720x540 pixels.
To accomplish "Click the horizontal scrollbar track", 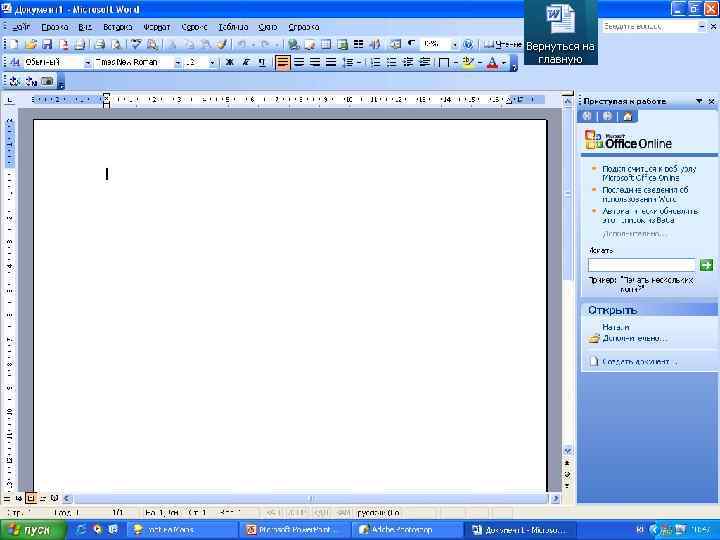I will click(x=310, y=499).
